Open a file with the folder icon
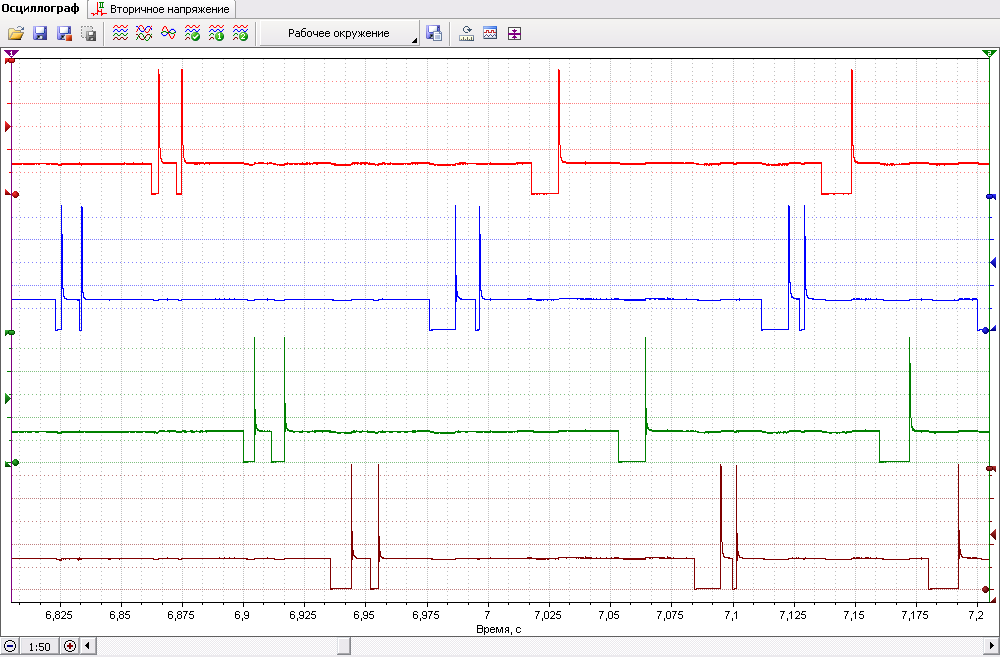Image resolution: width=1000 pixels, height=657 pixels. [x=15, y=34]
